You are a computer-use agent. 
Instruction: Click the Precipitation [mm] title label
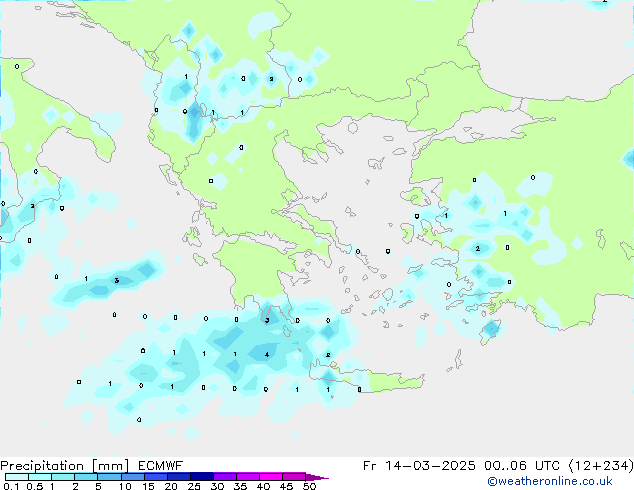point(62,466)
